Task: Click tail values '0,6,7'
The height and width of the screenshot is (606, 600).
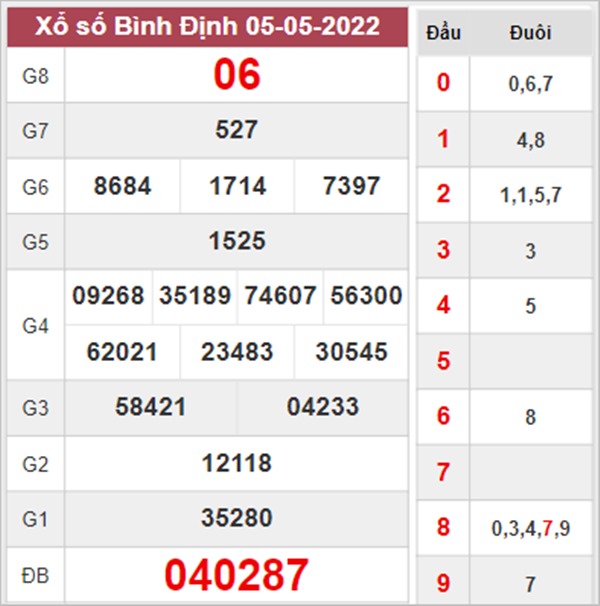Action: click(530, 84)
